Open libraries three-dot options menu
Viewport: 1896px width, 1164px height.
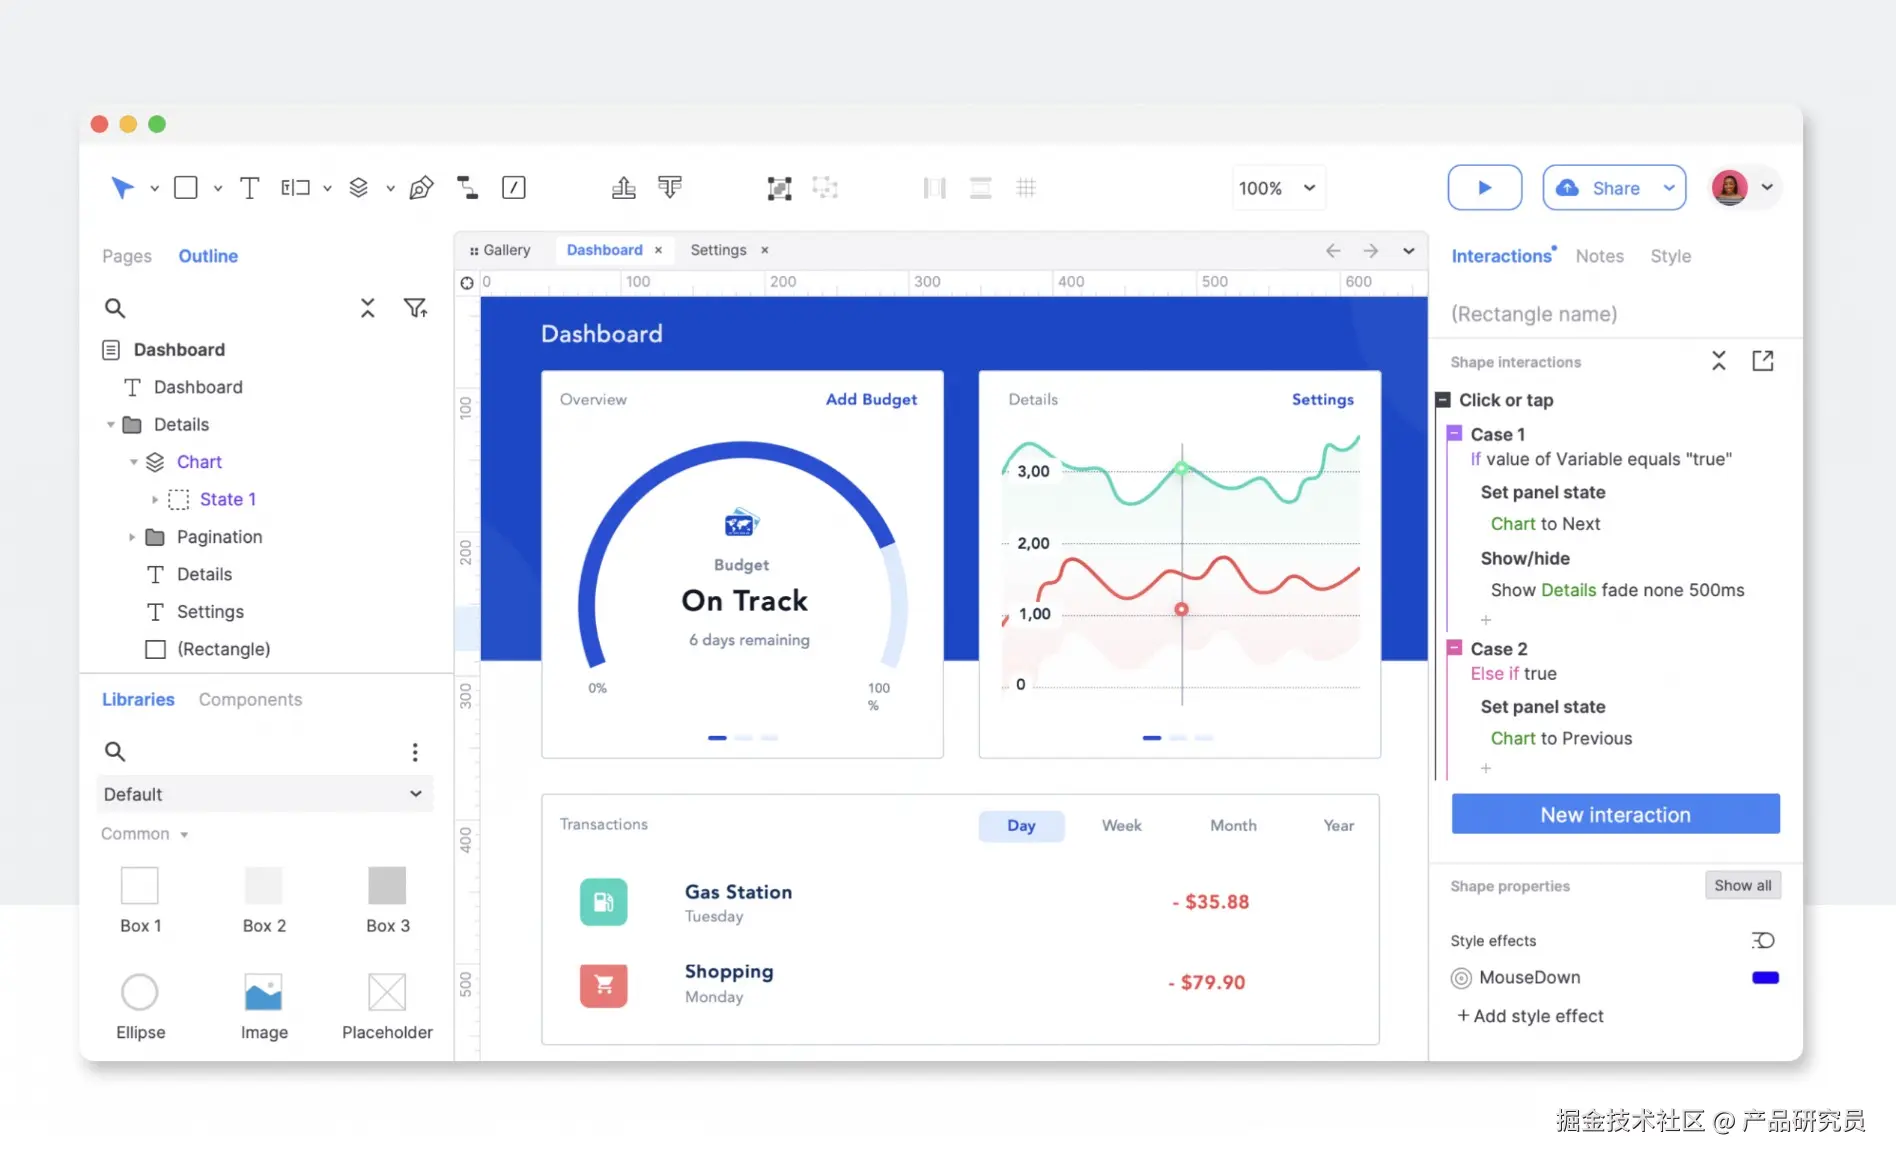point(415,752)
